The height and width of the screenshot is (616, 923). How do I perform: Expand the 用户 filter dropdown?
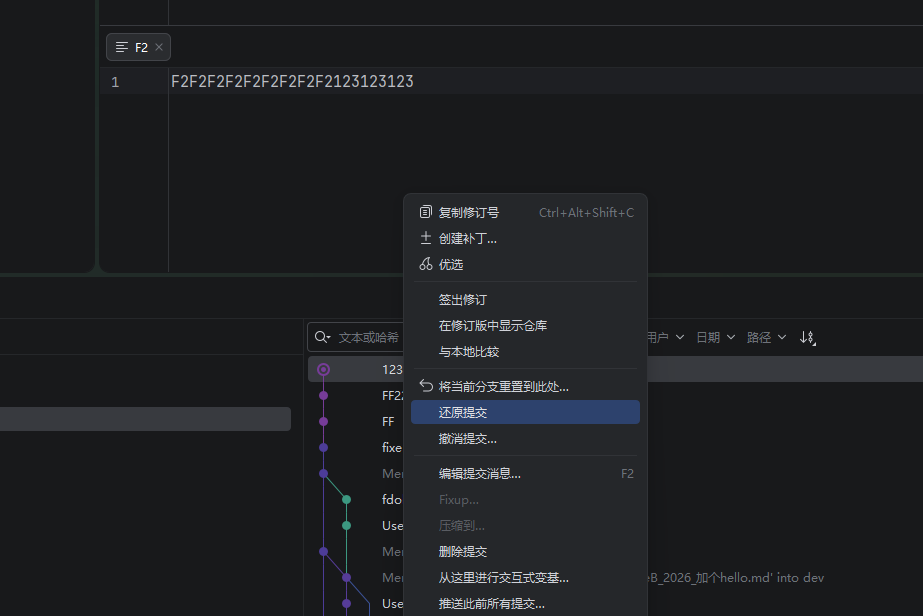665,337
